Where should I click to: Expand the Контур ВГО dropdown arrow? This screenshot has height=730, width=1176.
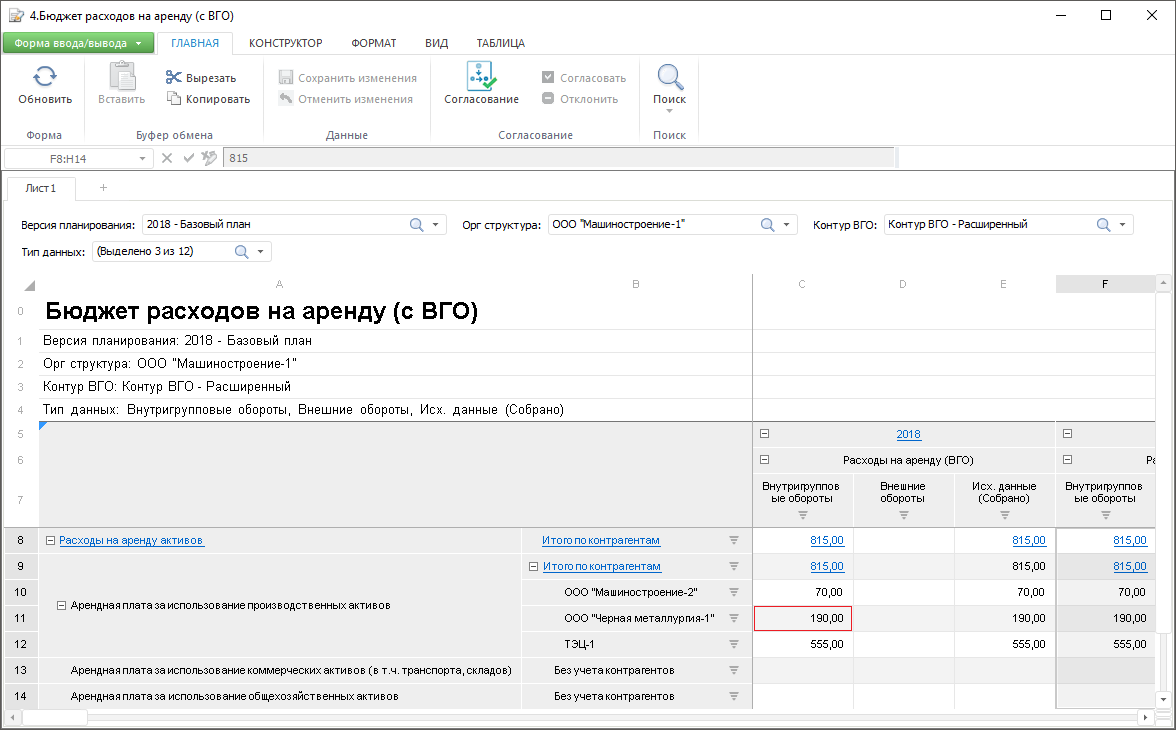click(x=1122, y=225)
